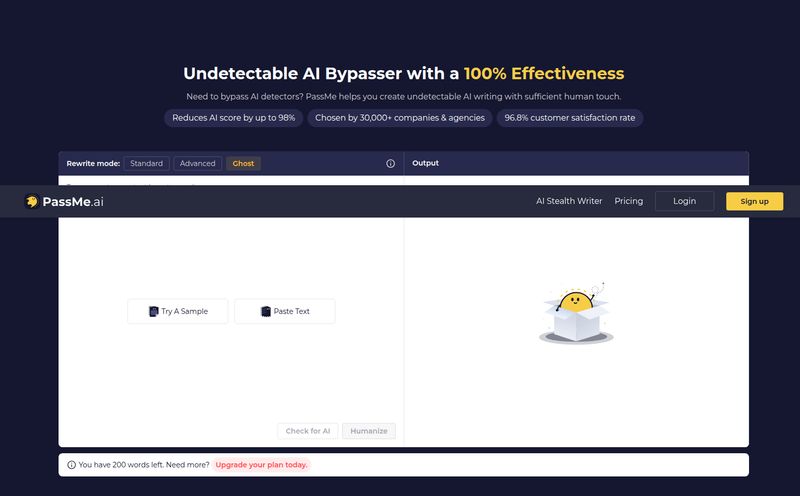Click the info icon beside words left notice
This screenshot has height=496, width=800.
coord(71,465)
